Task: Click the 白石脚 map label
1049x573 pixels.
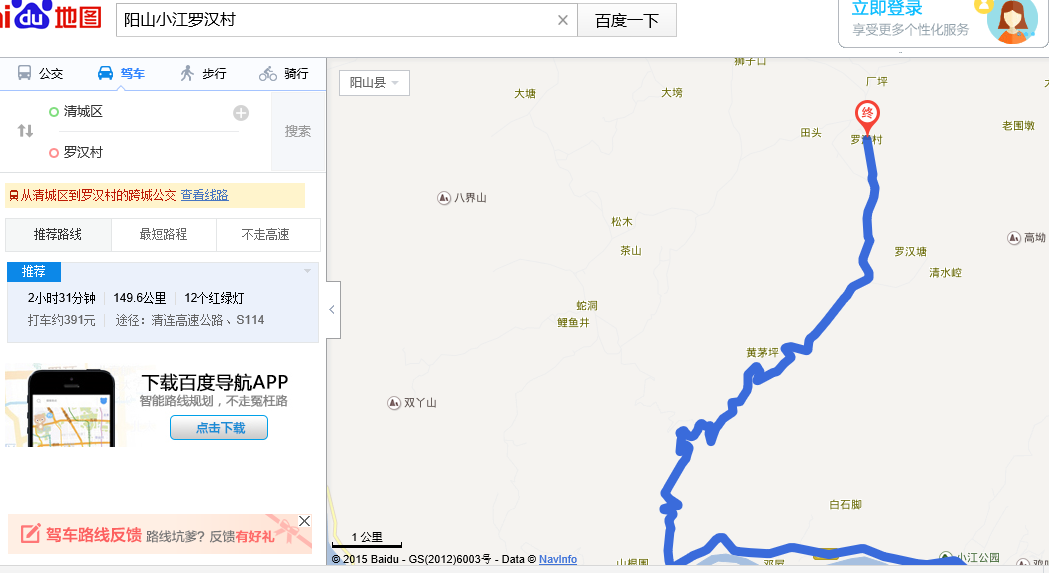Action: coord(846,504)
